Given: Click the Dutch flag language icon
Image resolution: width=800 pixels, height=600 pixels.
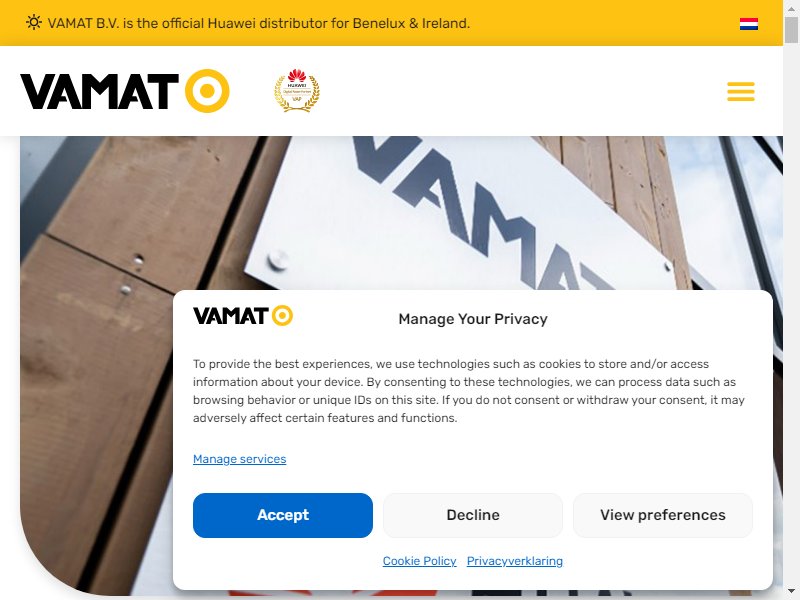Looking at the screenshot, I should point(748,23).
